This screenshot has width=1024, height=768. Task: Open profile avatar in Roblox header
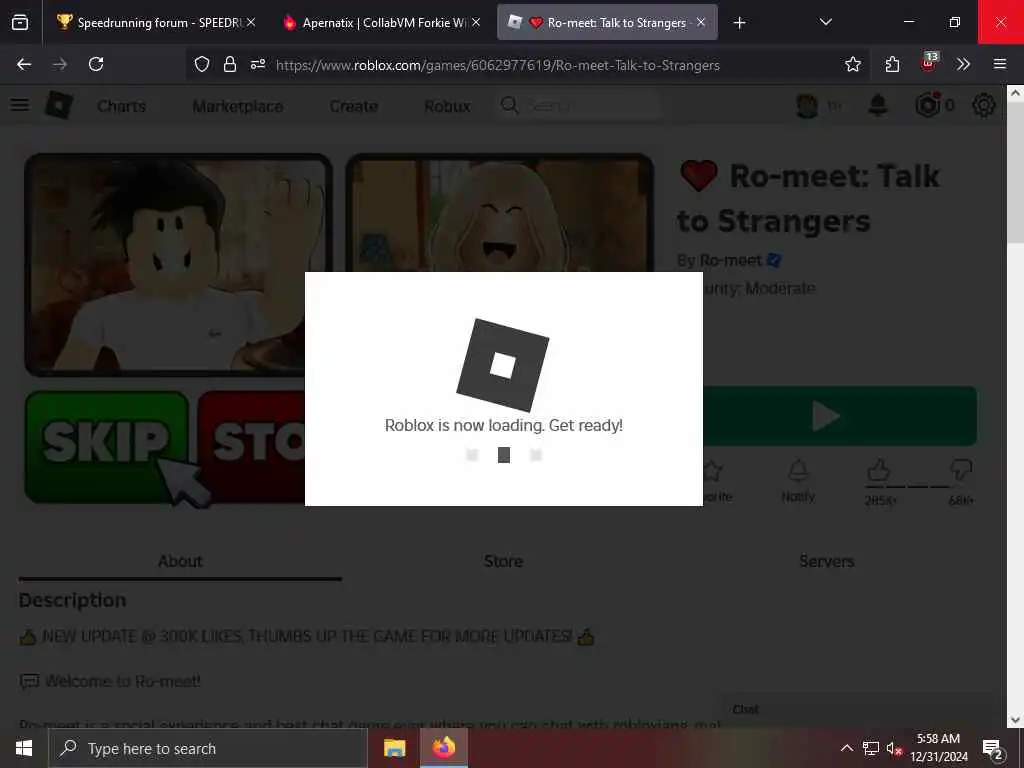click(808, 105)
